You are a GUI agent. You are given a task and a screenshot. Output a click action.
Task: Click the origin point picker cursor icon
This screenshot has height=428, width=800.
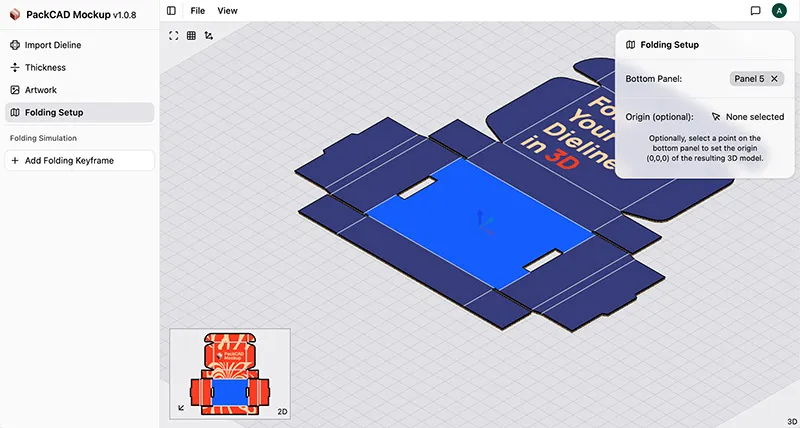716,117
